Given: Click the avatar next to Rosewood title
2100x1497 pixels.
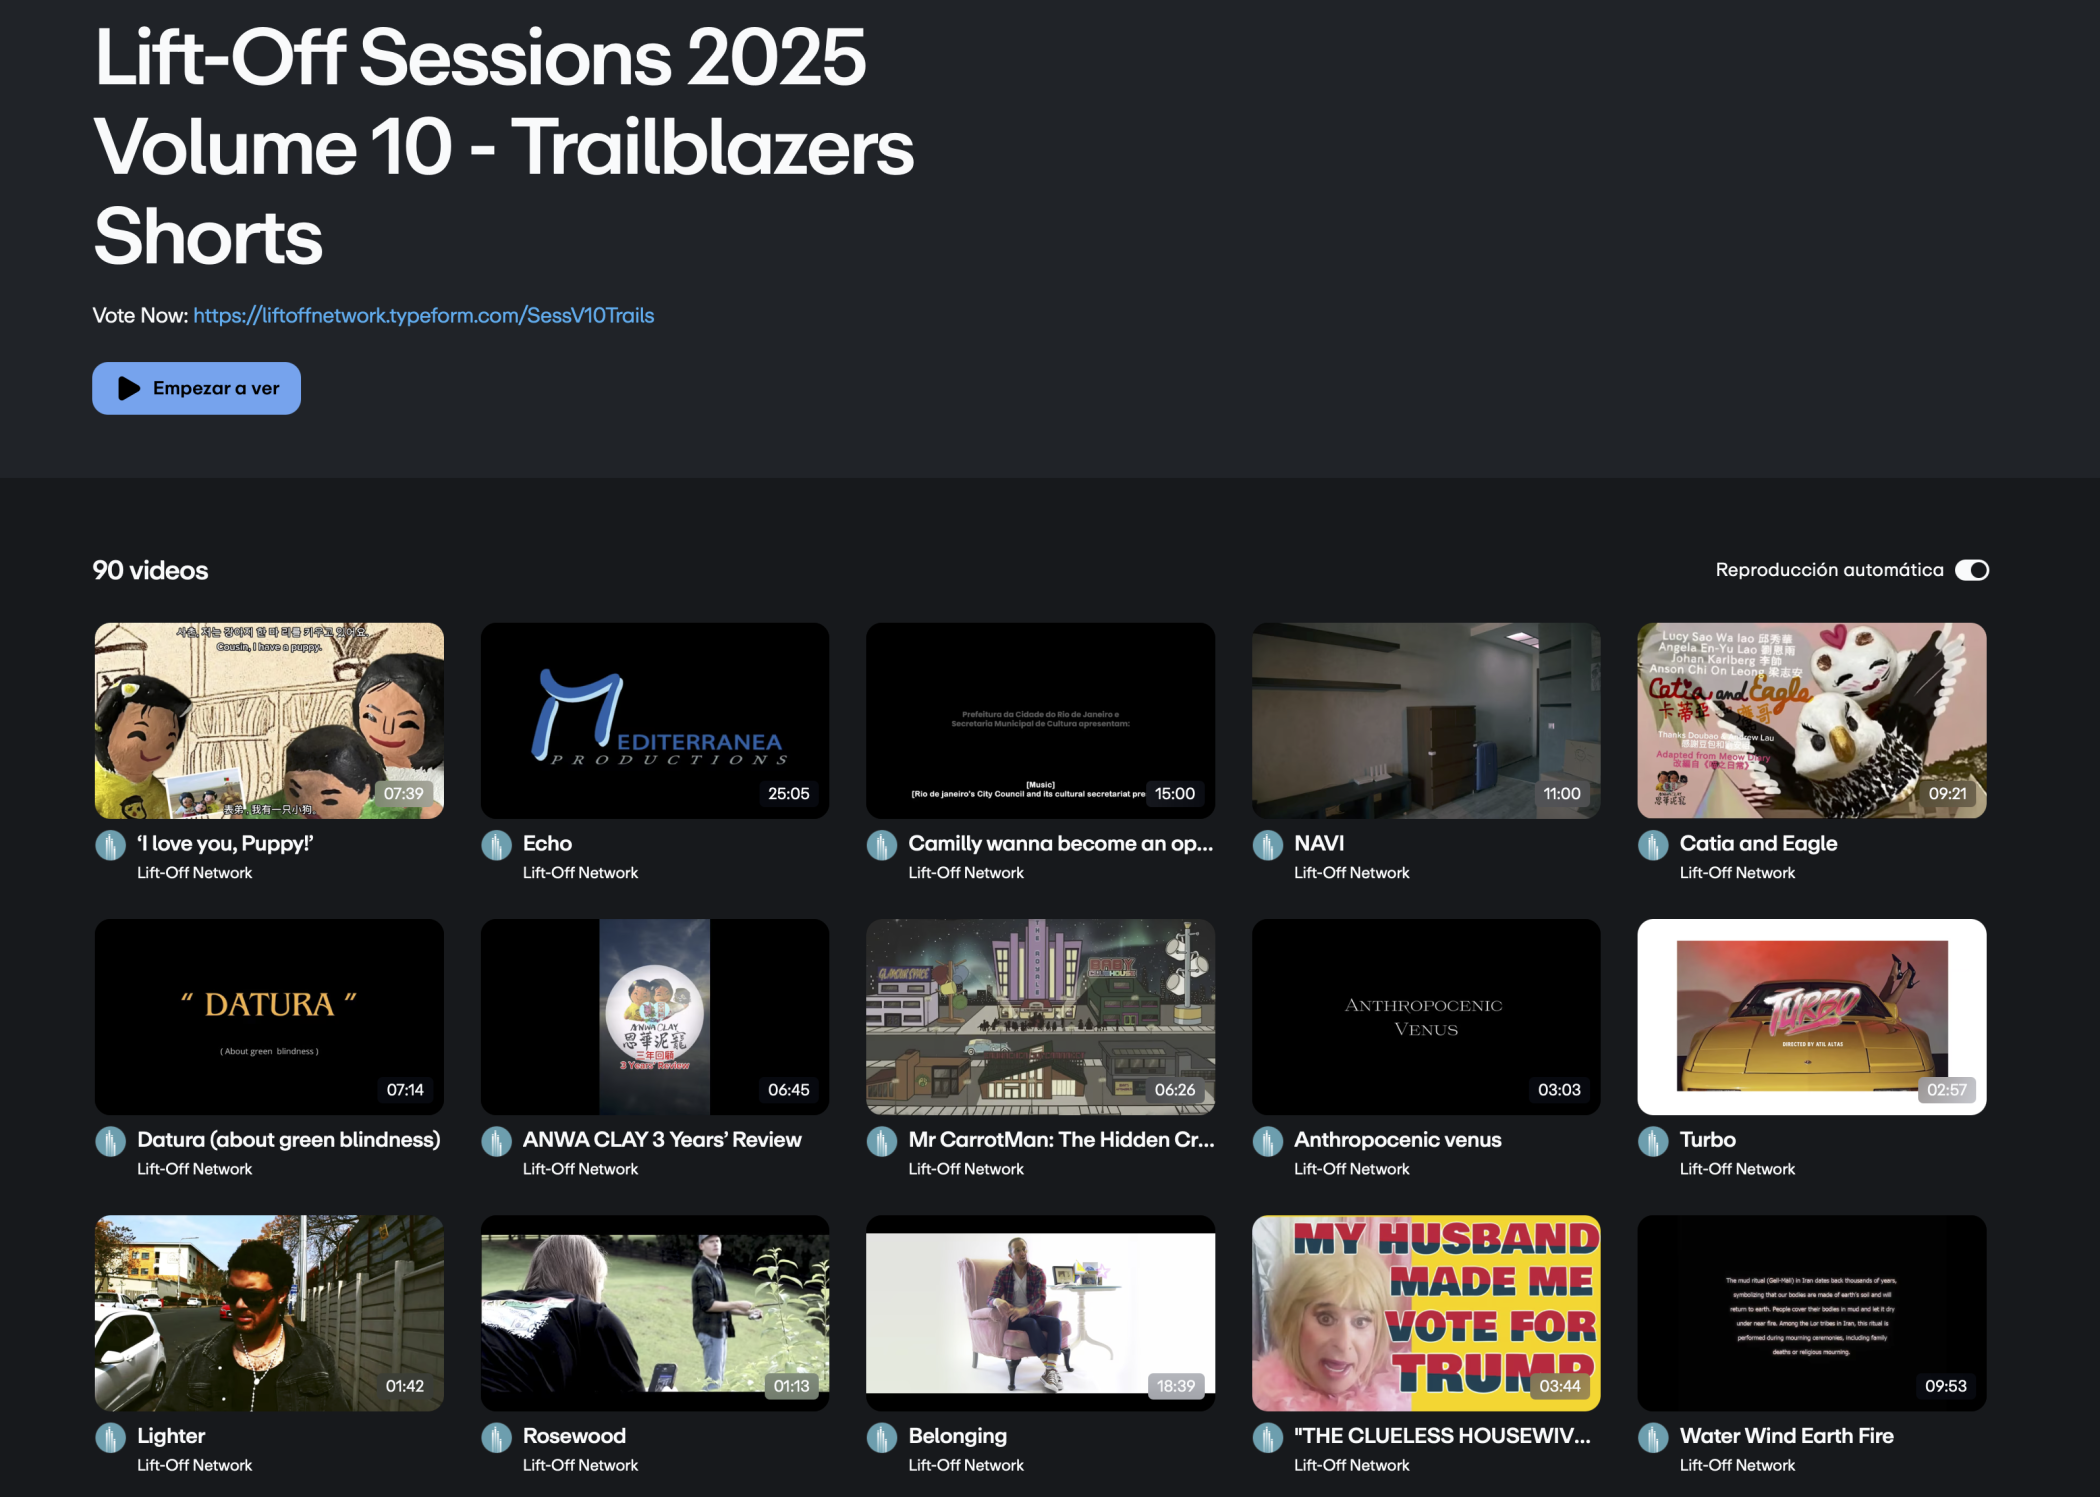Looking at the screenshot, I should (496, 1438).
